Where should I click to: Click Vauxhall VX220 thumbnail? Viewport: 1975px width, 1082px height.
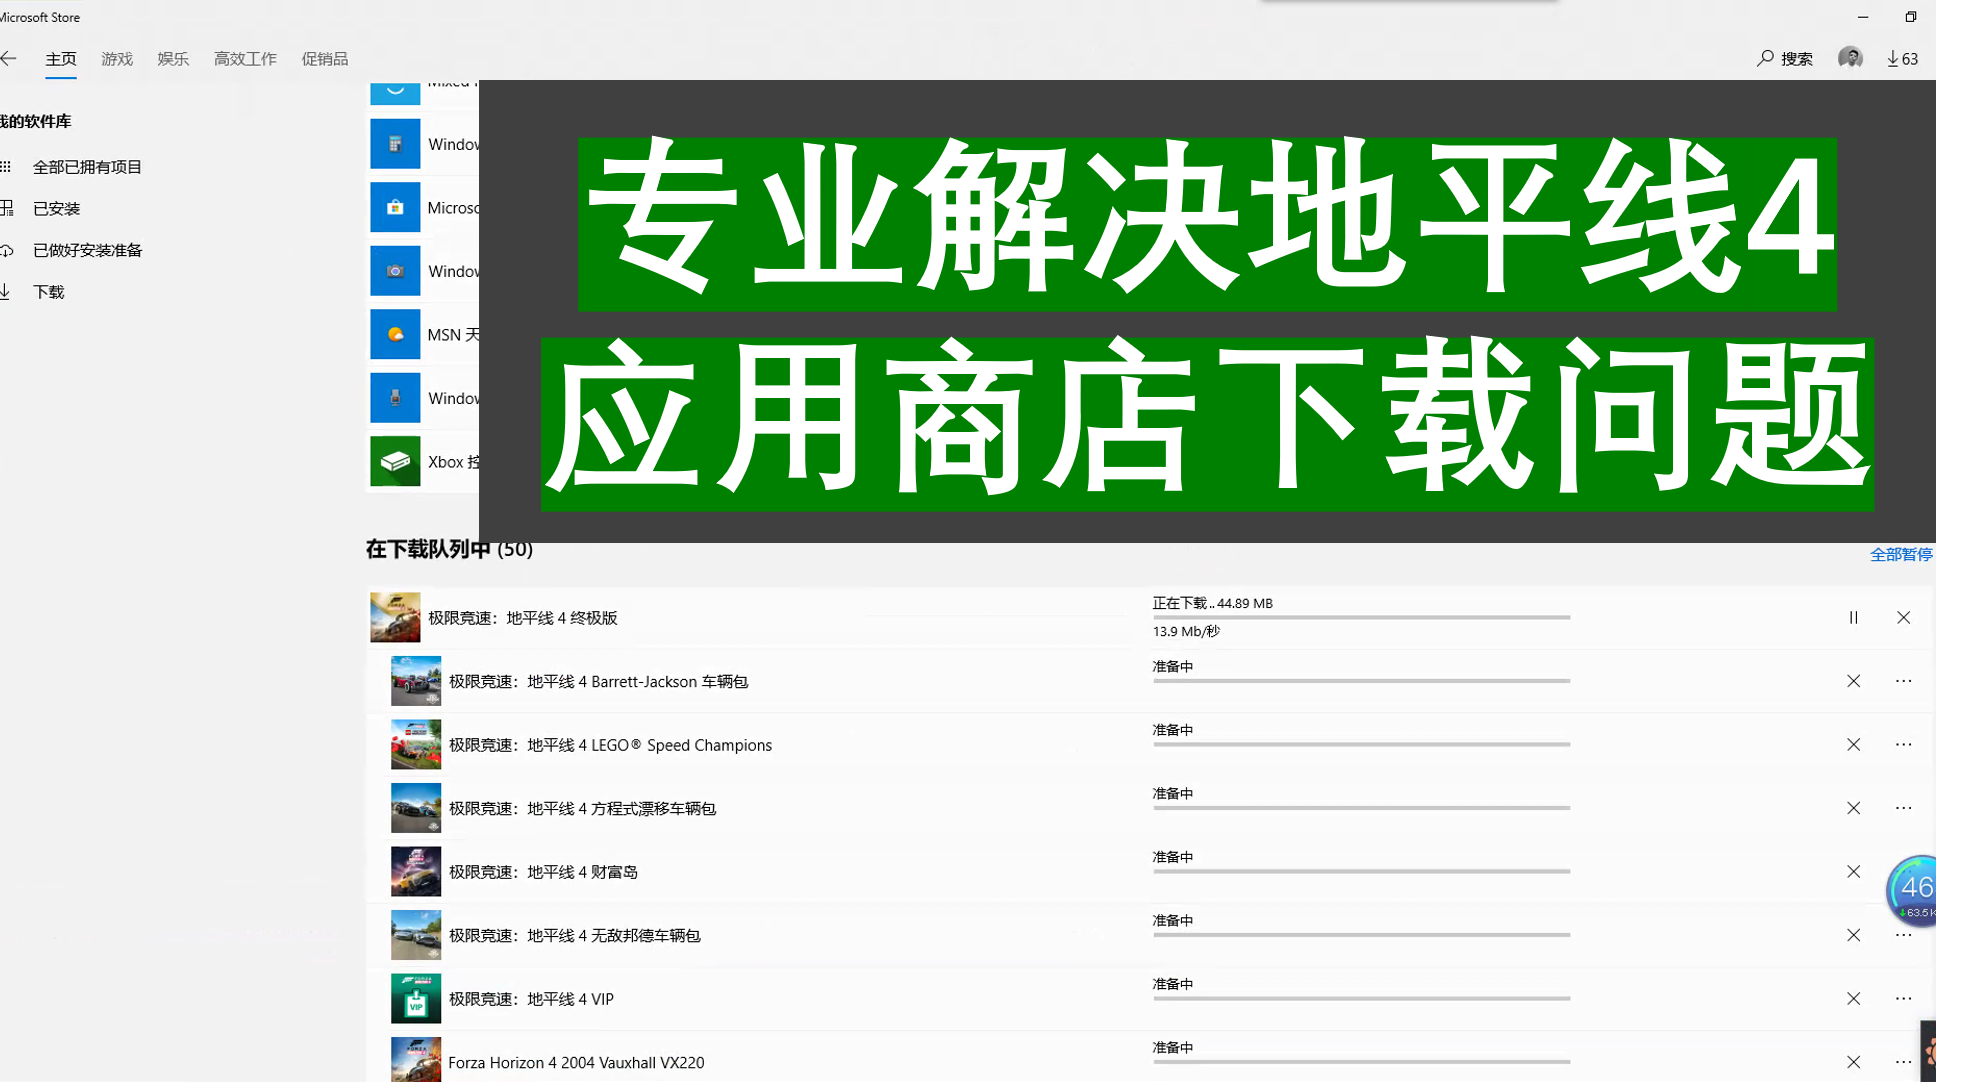click(416, 1060)
